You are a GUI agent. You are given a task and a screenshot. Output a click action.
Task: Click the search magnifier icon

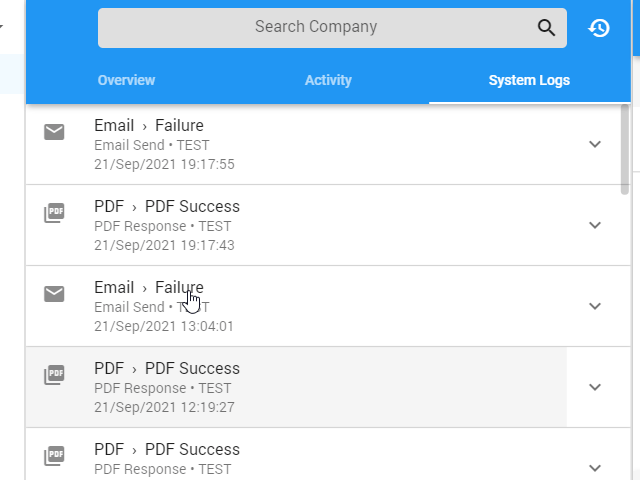[546, 28]
